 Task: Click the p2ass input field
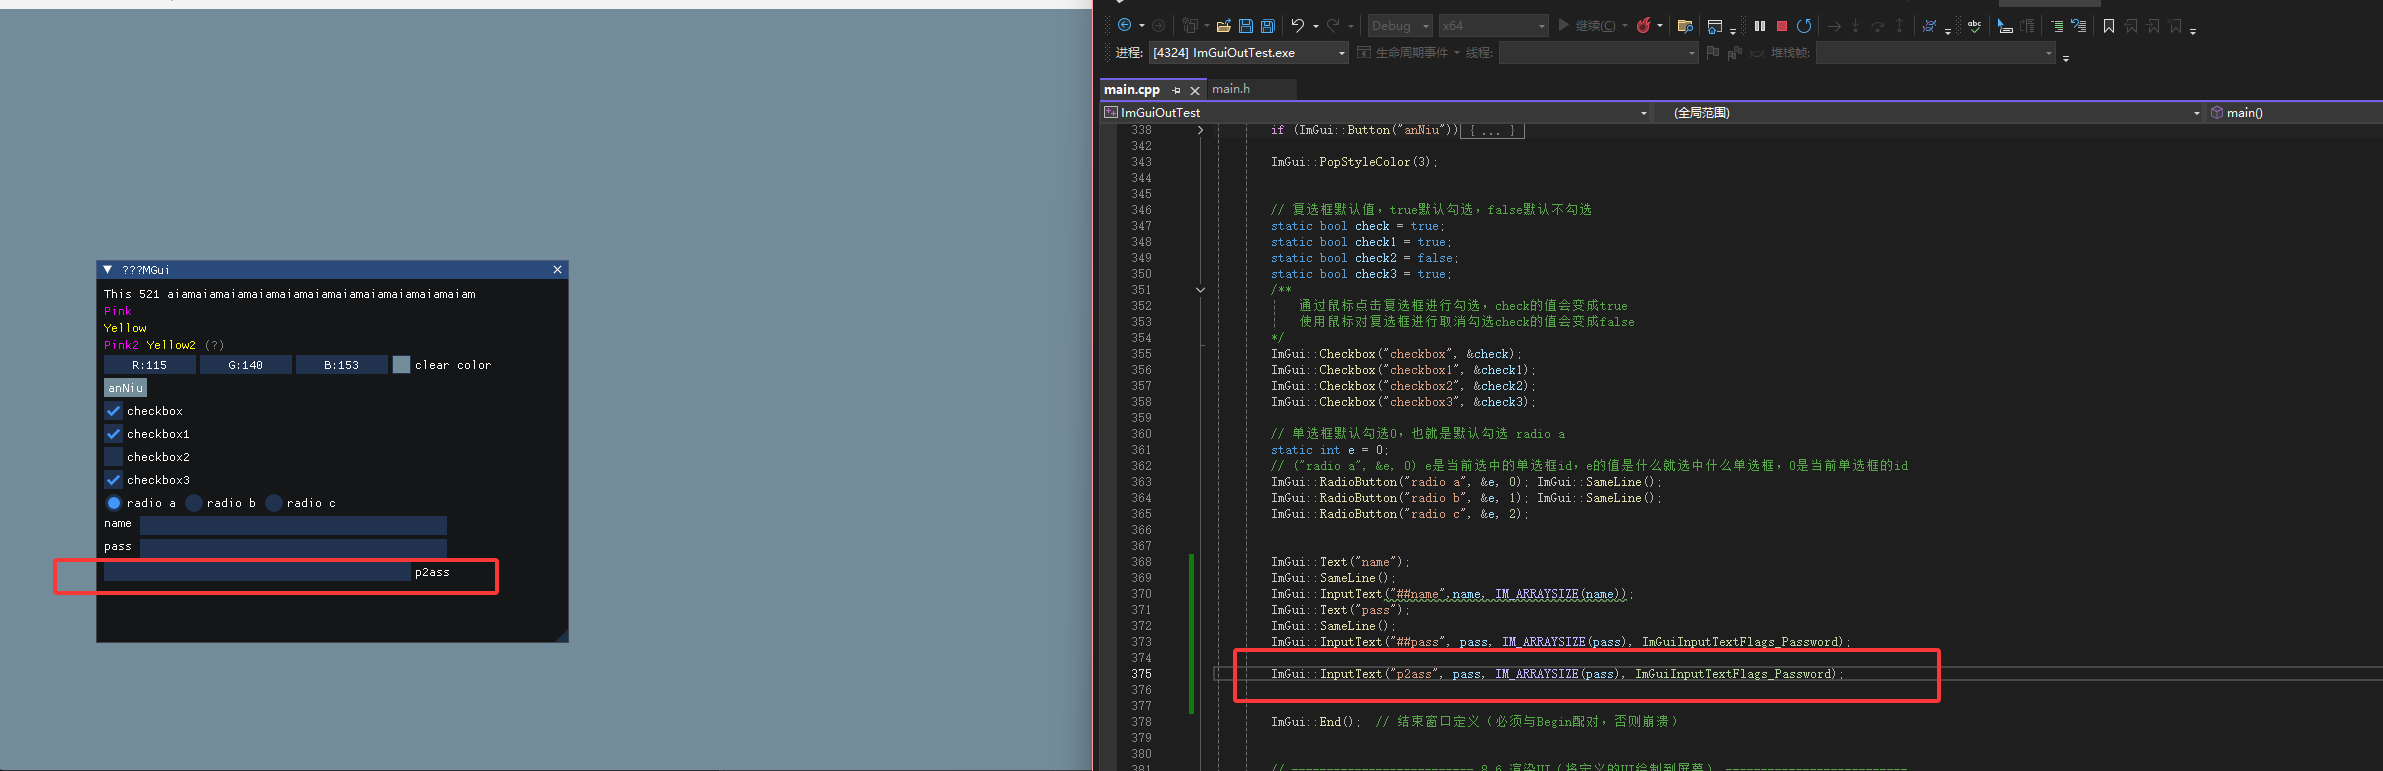257,572
